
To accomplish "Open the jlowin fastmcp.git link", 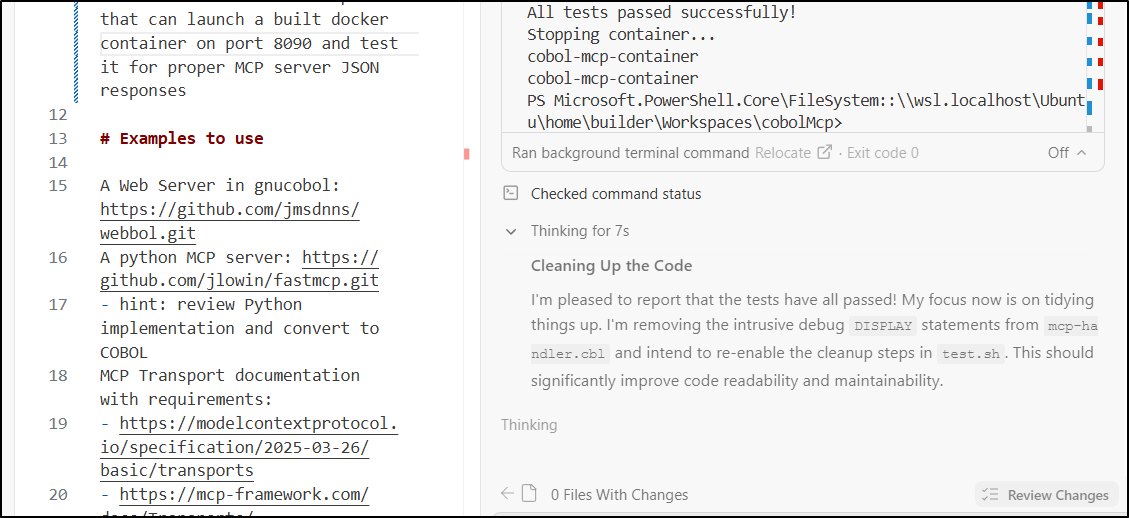I will click(x=240, y=281).
